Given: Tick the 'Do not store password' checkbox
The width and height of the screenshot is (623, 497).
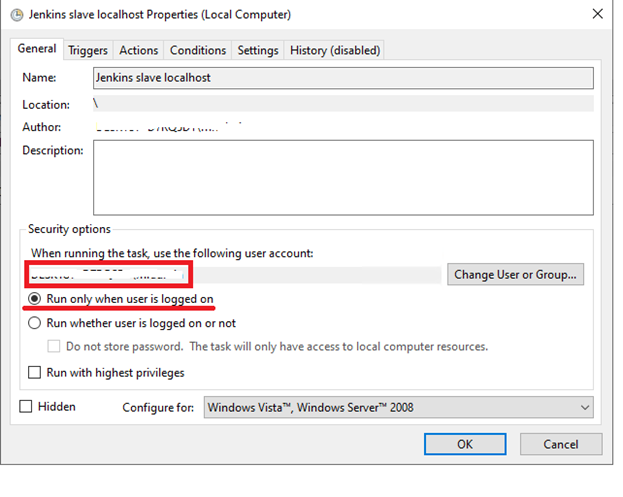Looking at the screenshot, I should point(54,346).
